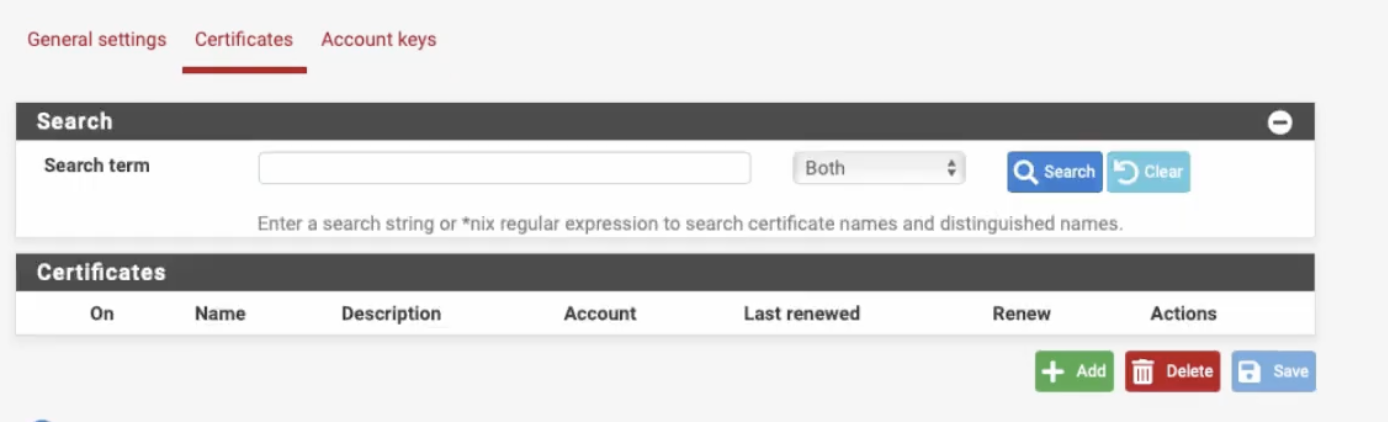1388x422 pixels.
Task: Click the green Add button with plus icon
Action: coord(1074,371)
